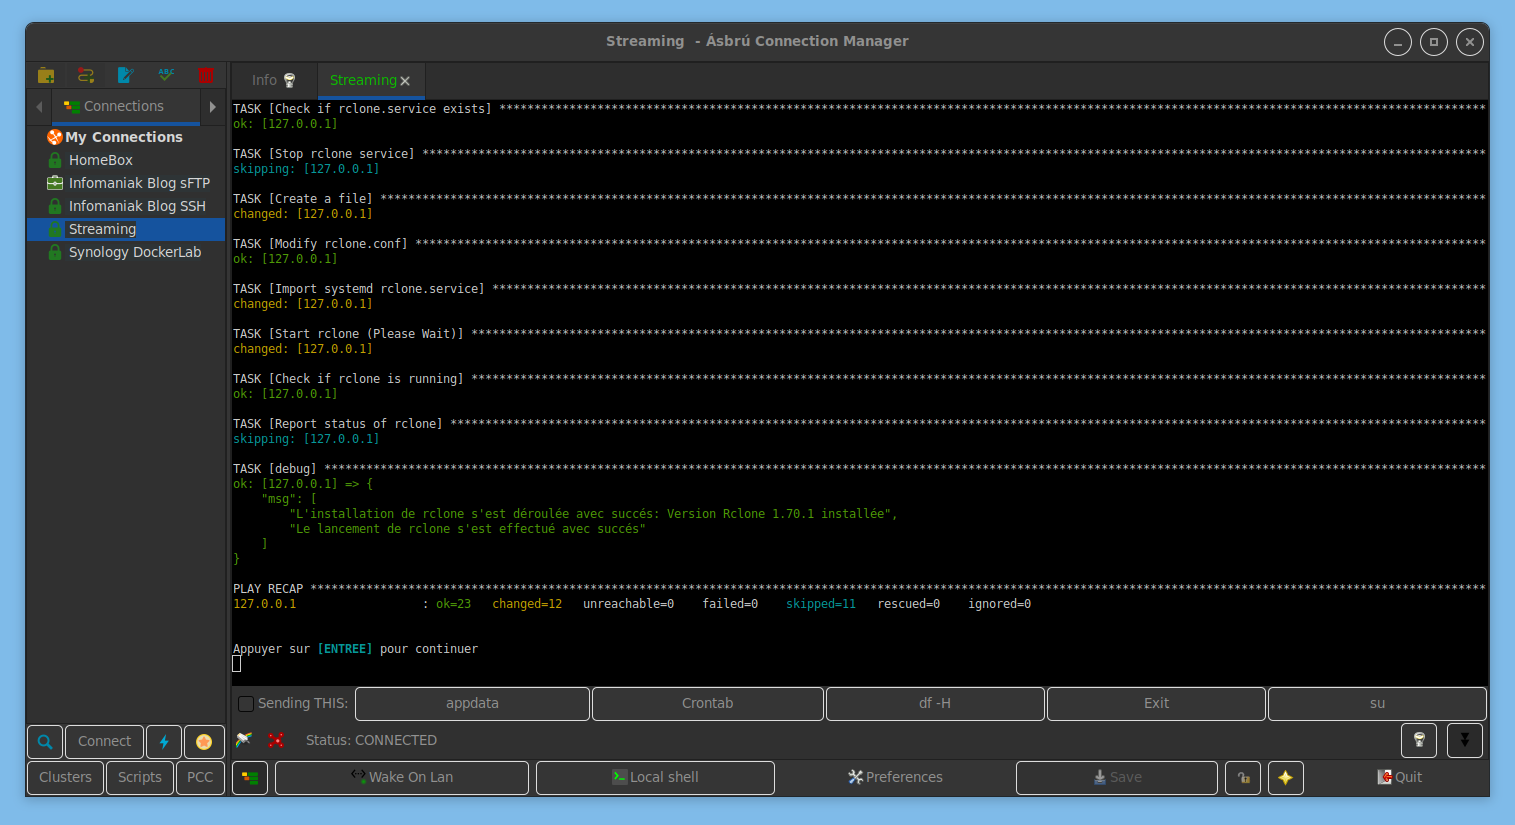Click the double down-arrow button
Image resolution: width=1515 pixels, height=825 pixels.
pyautogui.click(x=1465, y=741)
